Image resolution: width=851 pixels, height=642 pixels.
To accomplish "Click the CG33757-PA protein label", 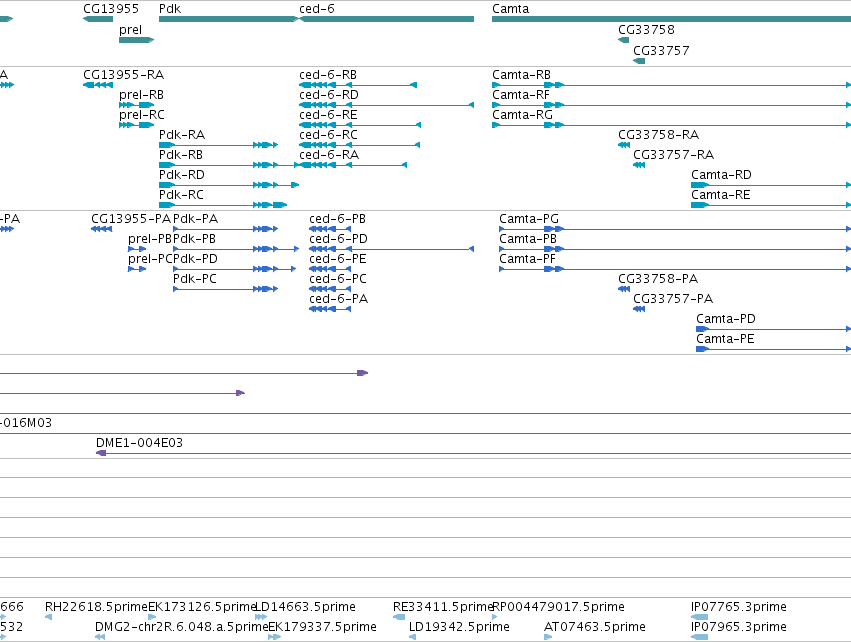I will click(x=673, y=300).
